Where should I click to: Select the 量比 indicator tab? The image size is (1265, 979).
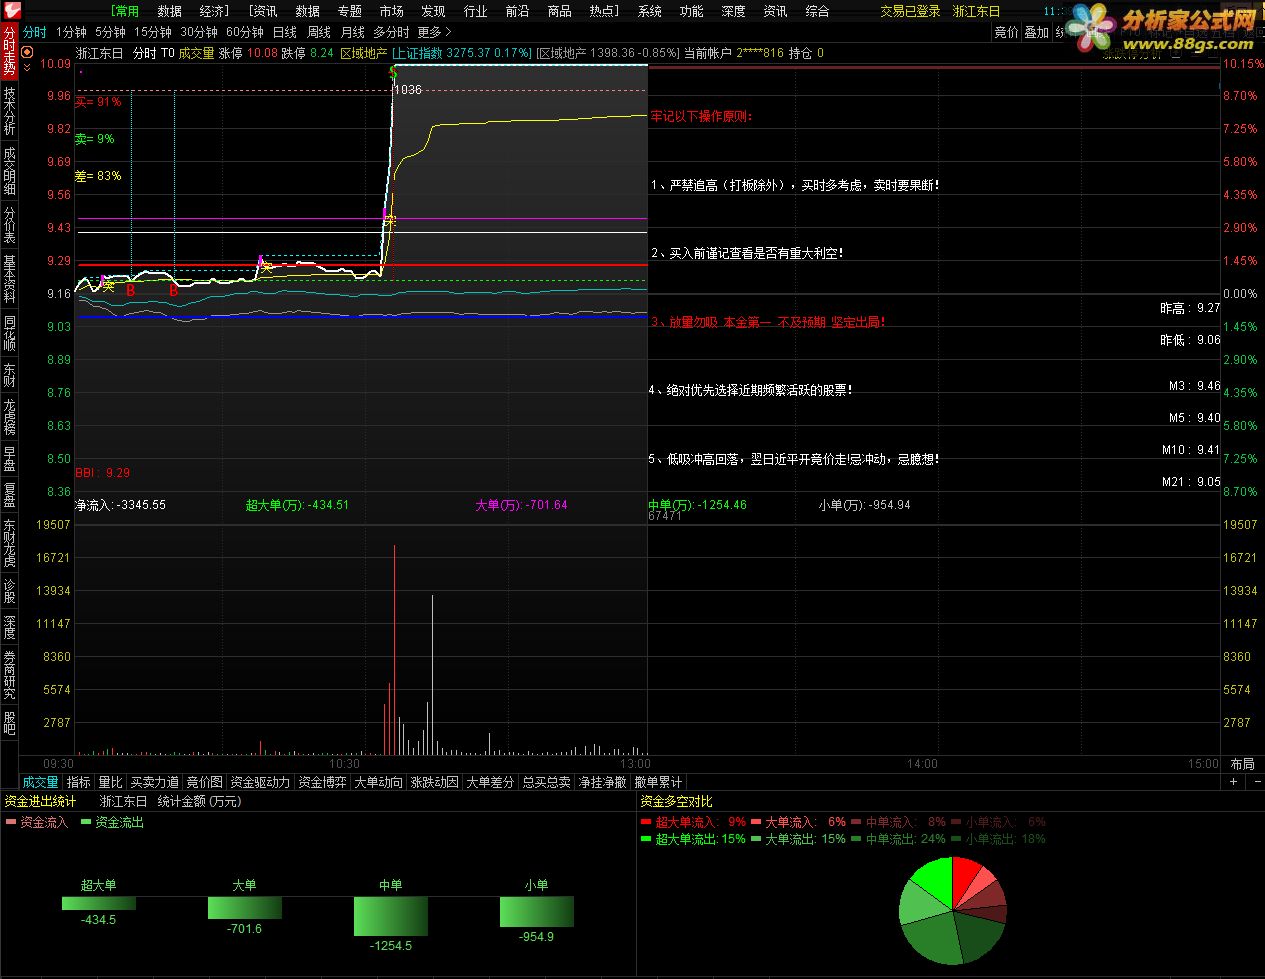tap(110, 782)
